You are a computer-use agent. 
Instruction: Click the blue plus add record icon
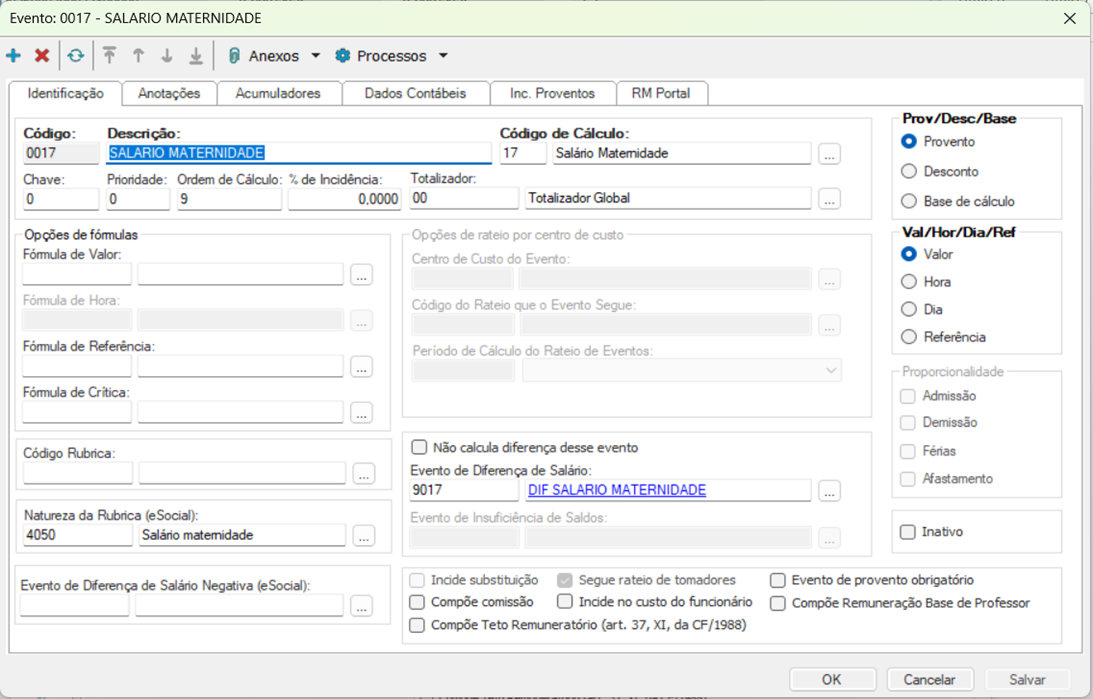coord(13,56)
